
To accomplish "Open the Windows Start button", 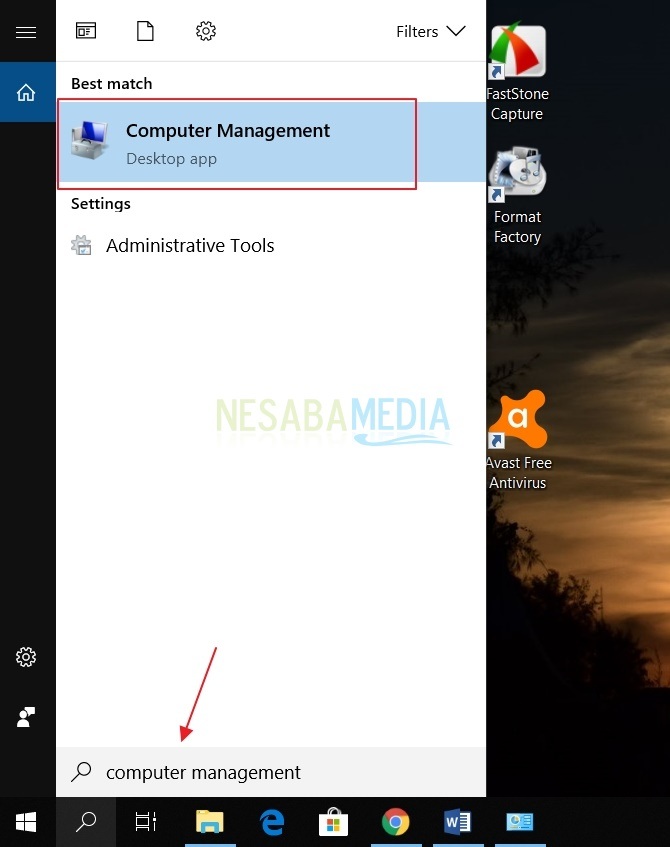I will click(x=27, y=822).
